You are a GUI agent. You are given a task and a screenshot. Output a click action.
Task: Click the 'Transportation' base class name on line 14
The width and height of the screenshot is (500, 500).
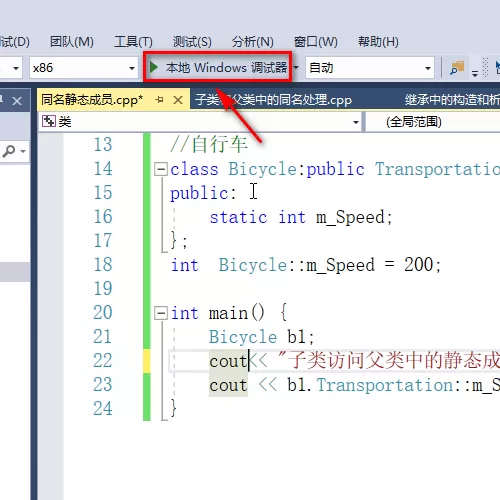click(437, 169)
